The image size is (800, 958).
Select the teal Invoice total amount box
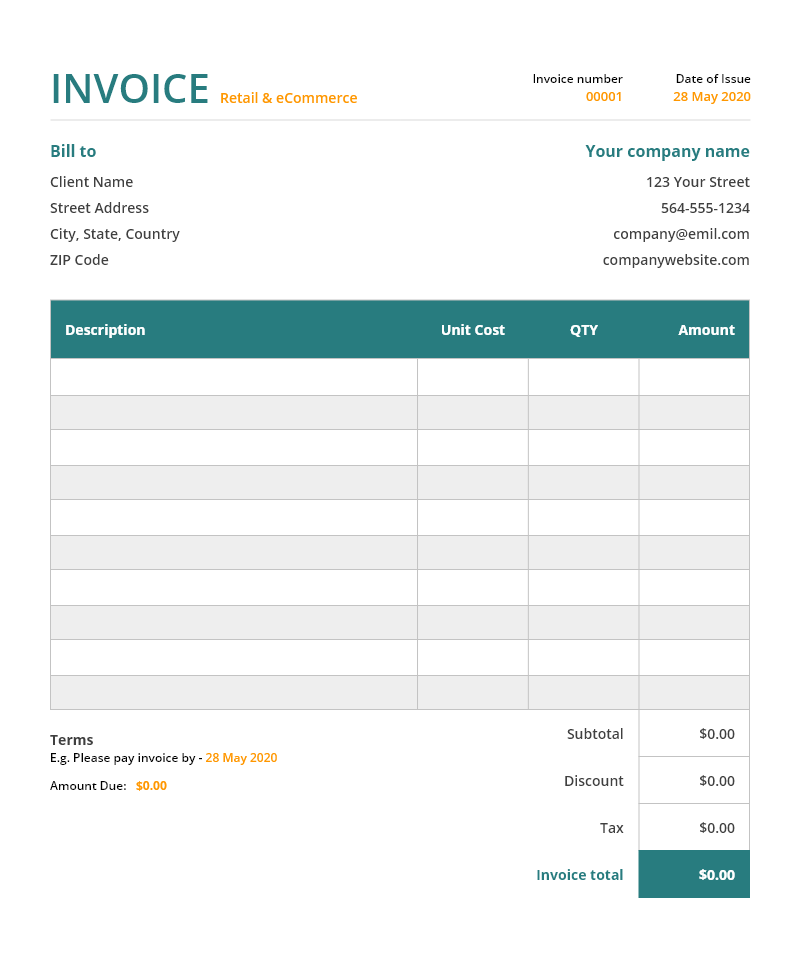695,875
